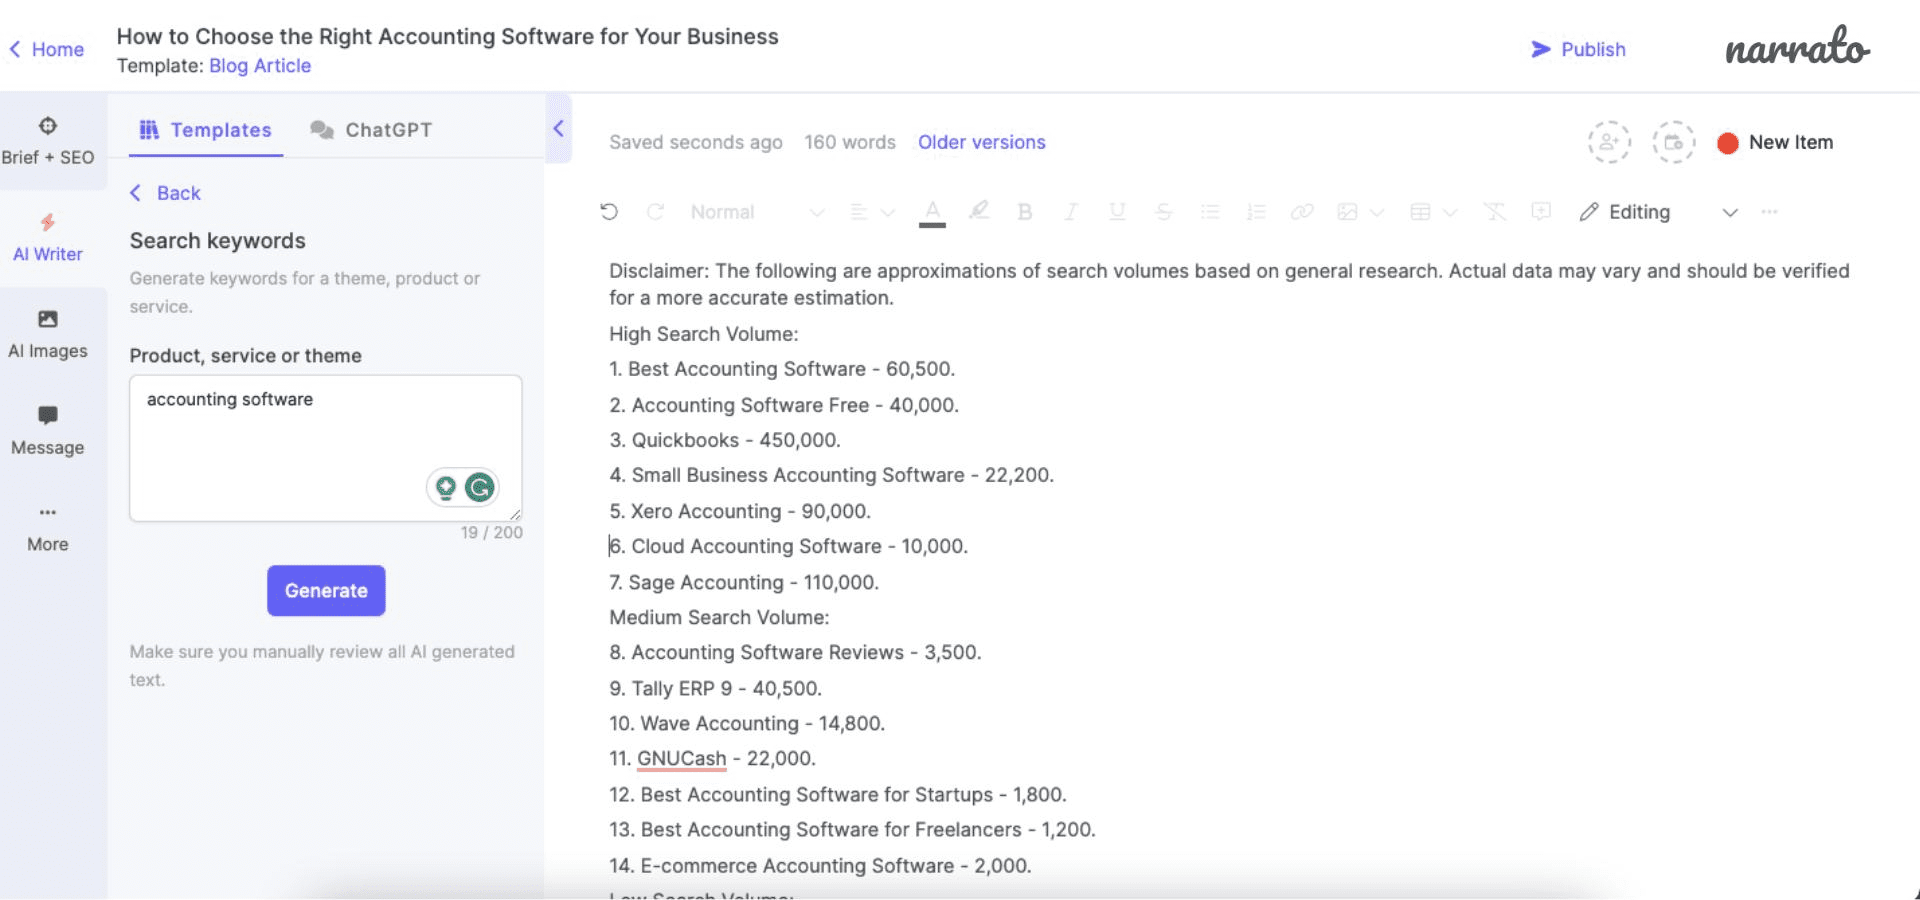The width and height of the screenshot is (1920, 900).
Task: Open the AI Images panel
Action: tap(48, 335)
